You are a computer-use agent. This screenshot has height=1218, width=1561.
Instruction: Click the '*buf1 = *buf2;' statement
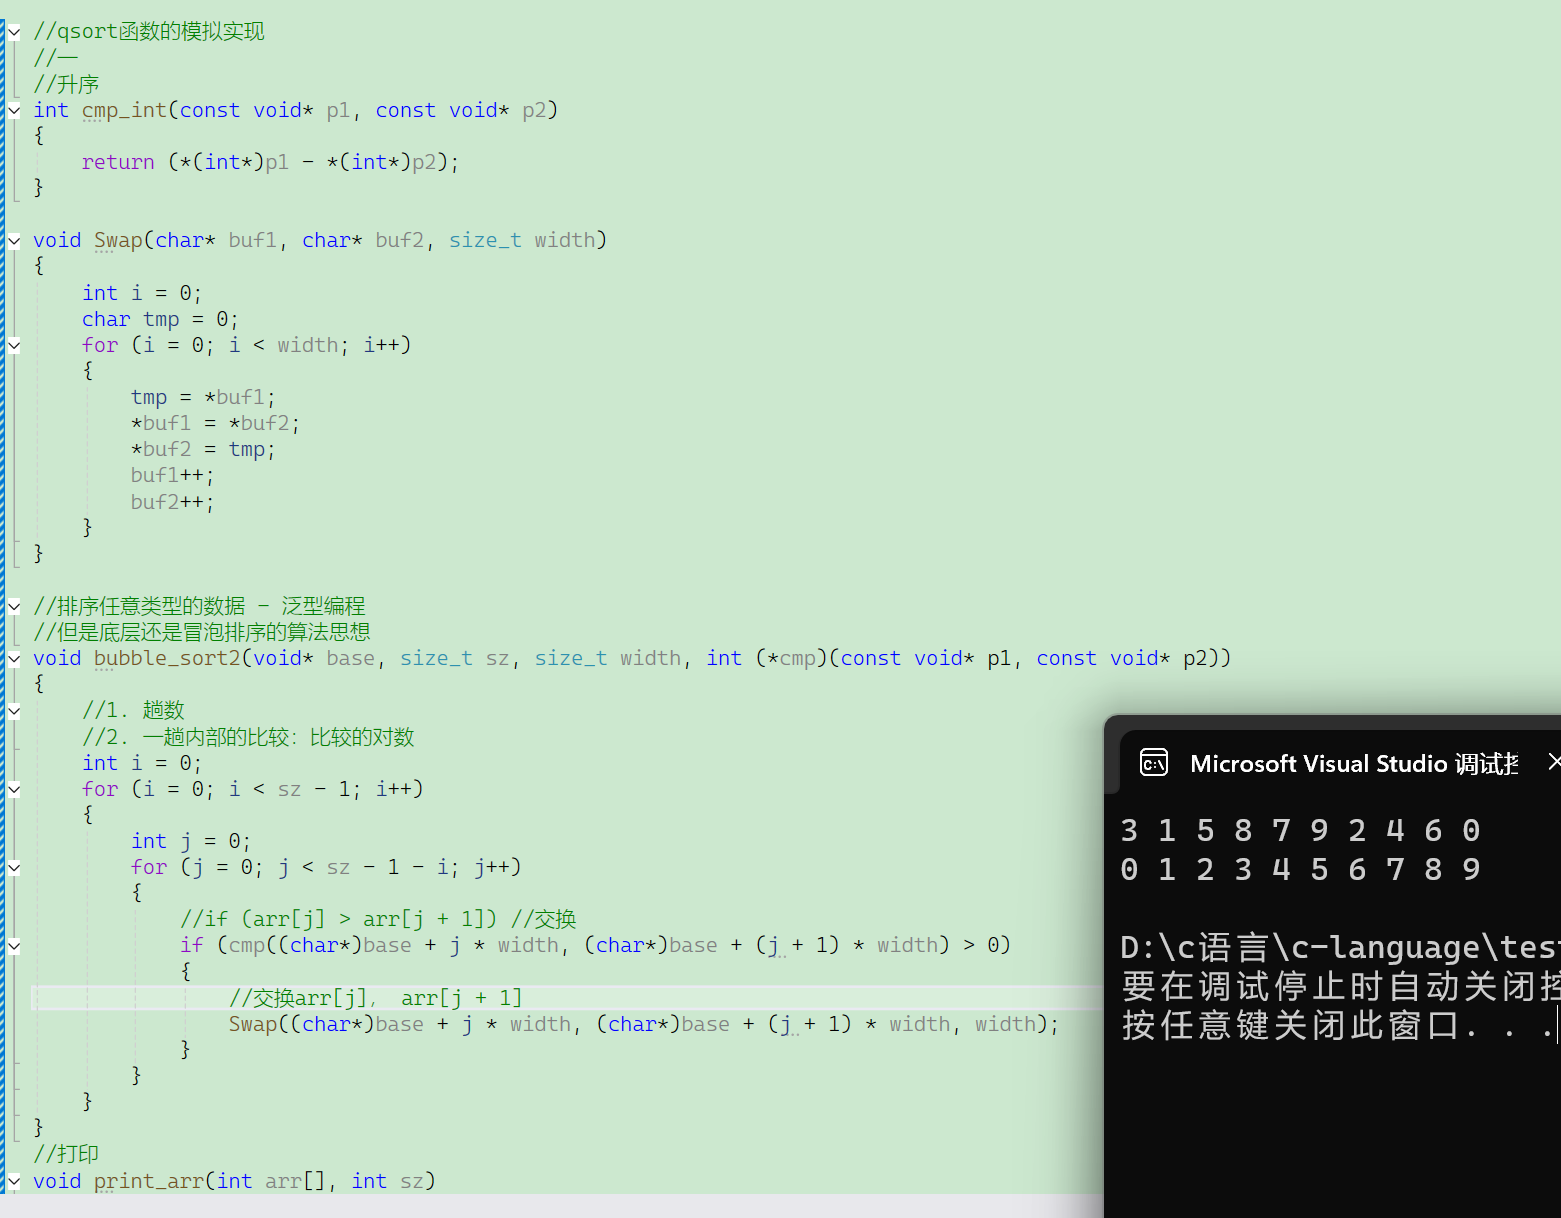[215, 423]
